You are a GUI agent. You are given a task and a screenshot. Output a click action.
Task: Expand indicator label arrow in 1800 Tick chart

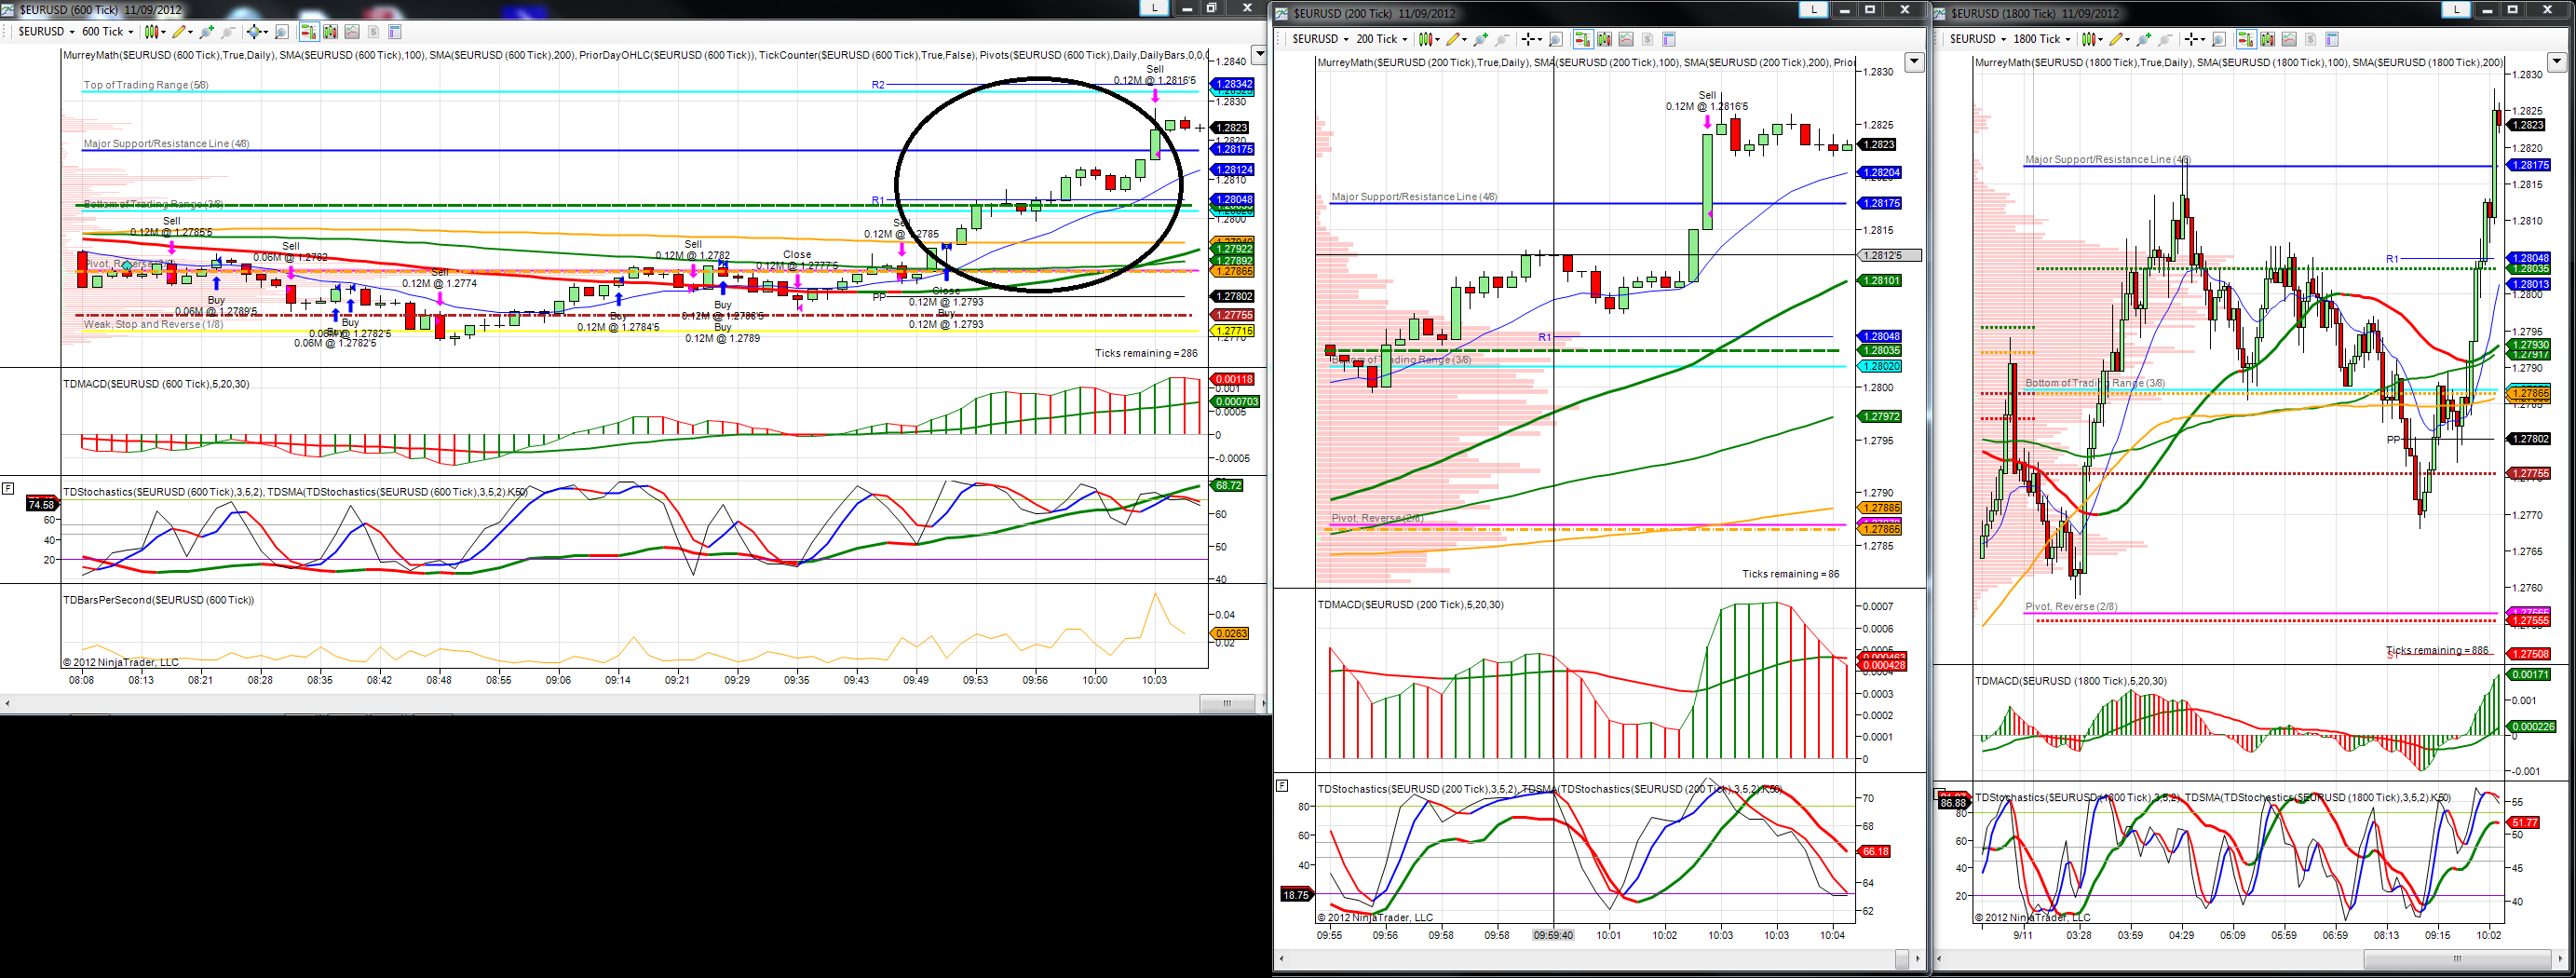pyautogui.click(x=2556, y=62)
